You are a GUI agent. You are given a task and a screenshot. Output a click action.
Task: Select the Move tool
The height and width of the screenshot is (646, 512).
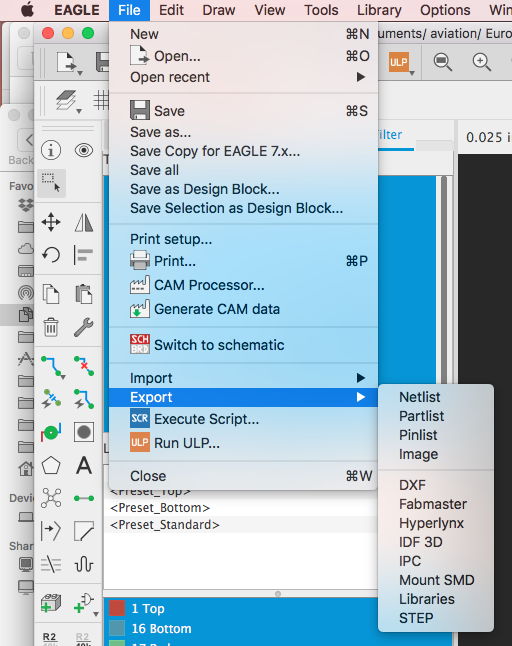(x=51, y=222)
